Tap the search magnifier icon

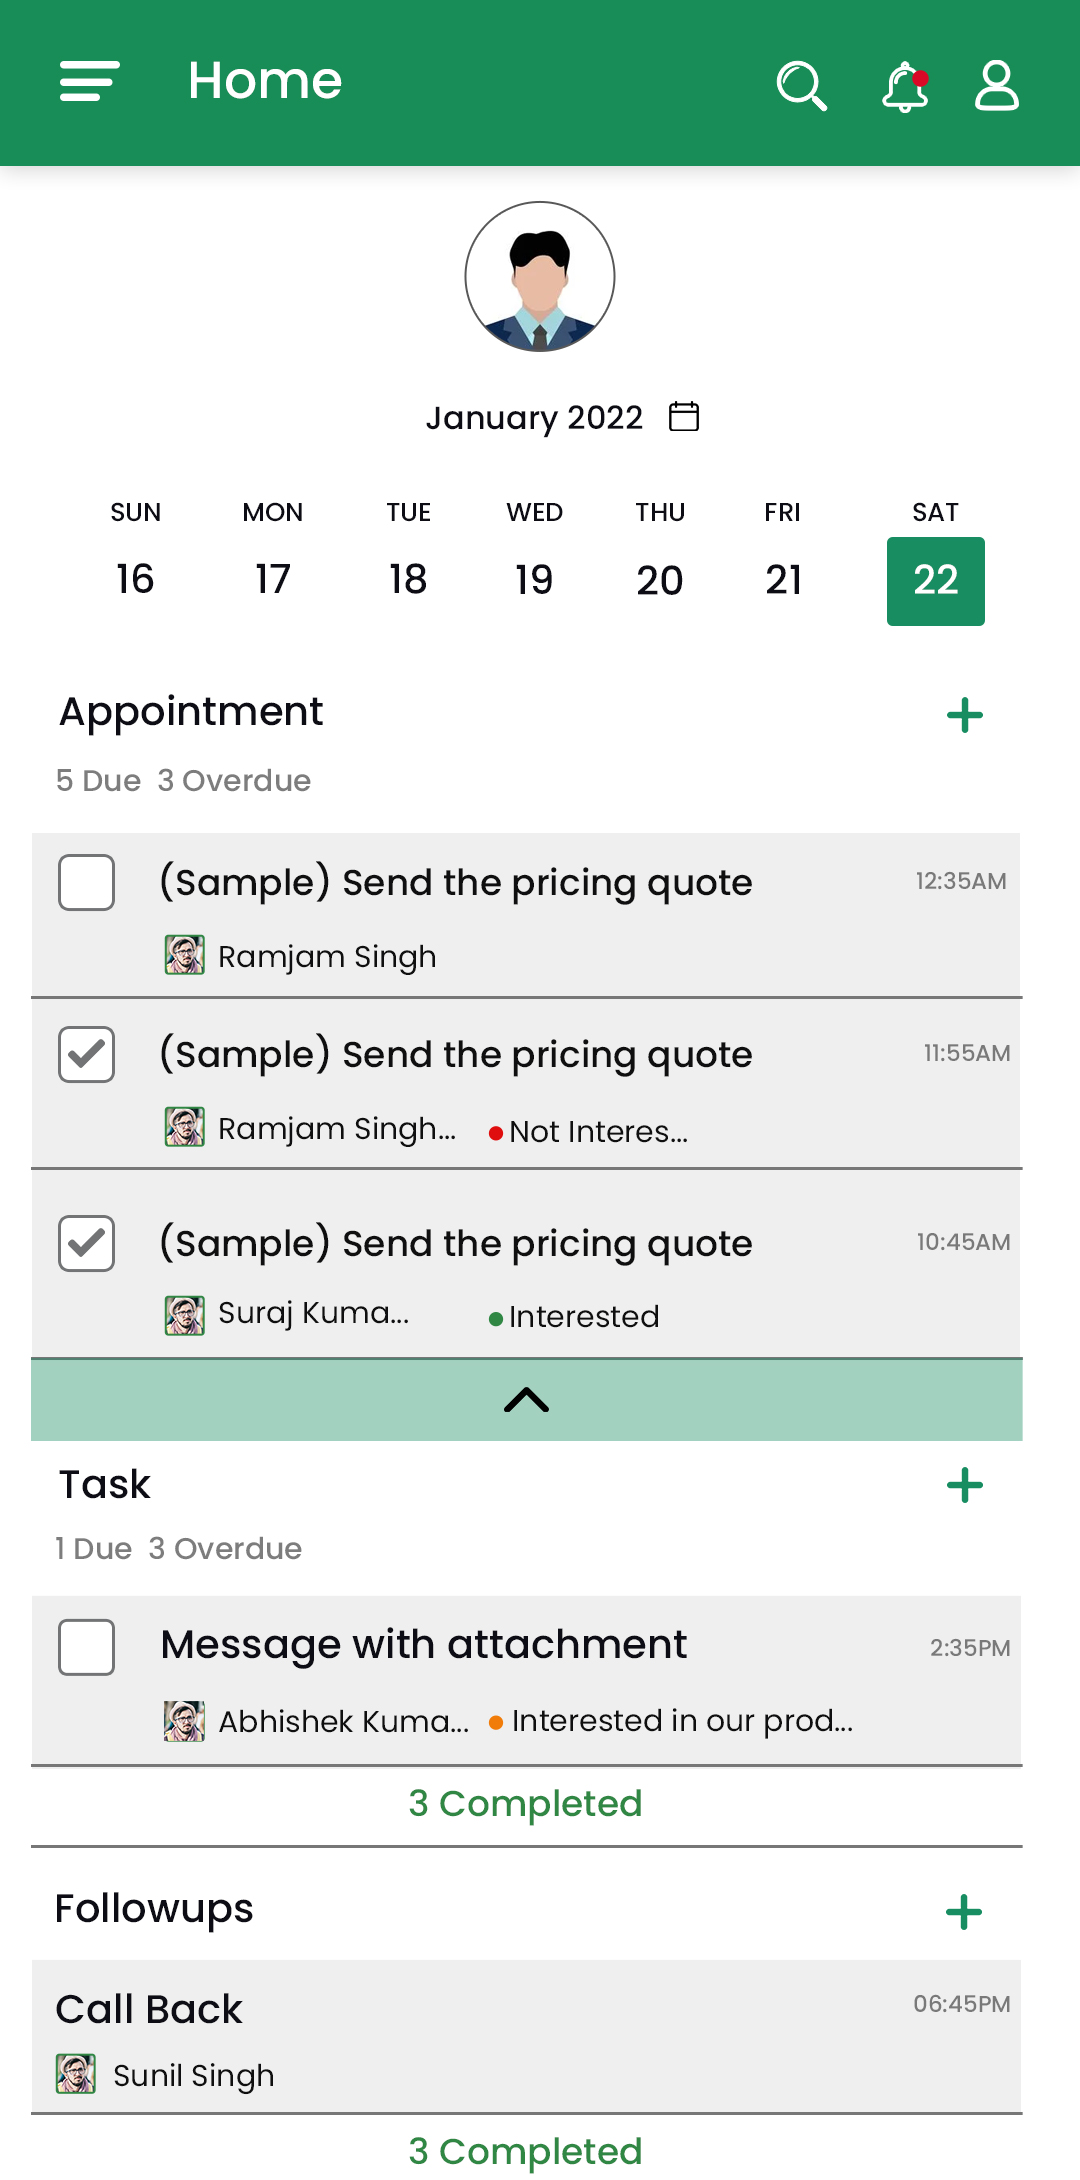(801, 85)
